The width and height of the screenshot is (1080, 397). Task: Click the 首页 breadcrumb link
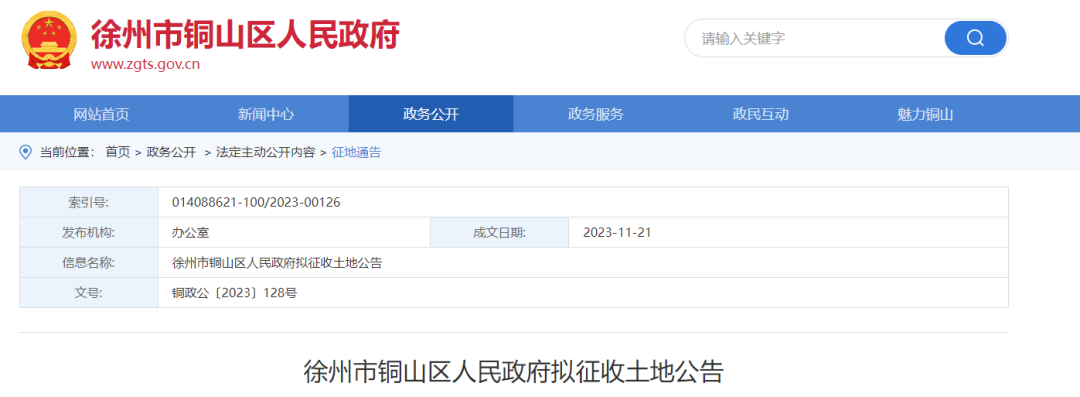117,152
